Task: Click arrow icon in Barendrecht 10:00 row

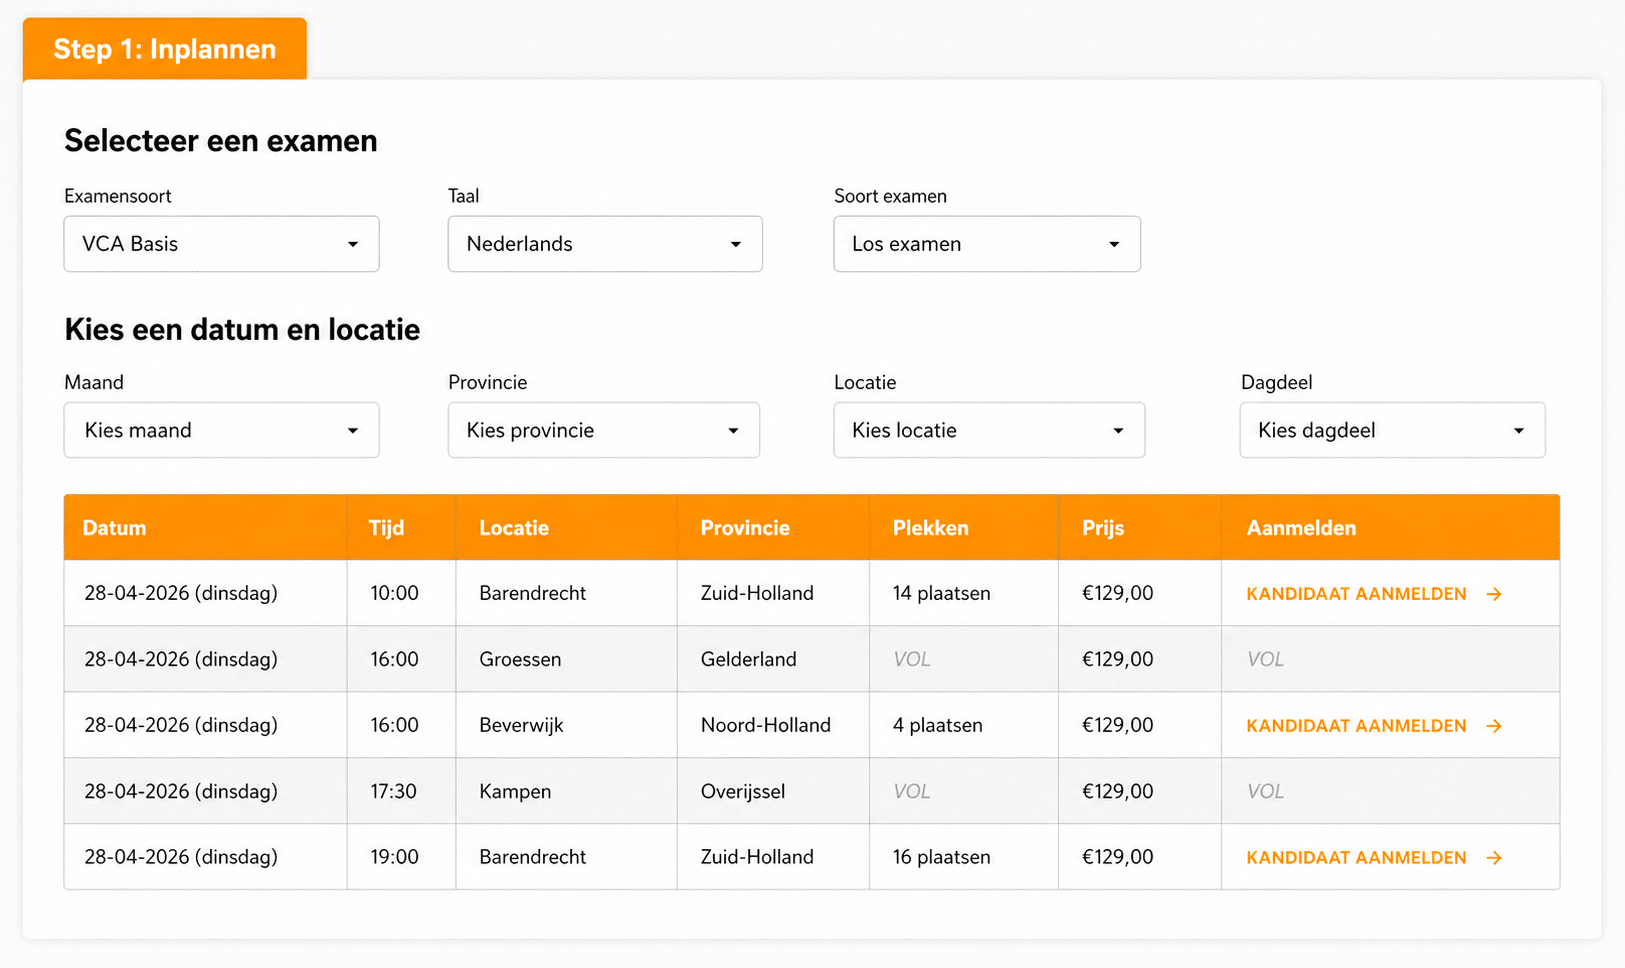Action: 1494,594
